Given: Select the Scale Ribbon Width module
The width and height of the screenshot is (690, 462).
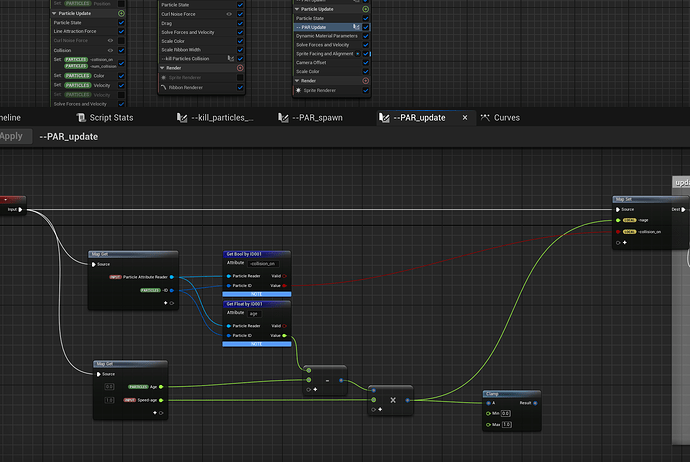Looking at the screenshot, I should 181,50.
